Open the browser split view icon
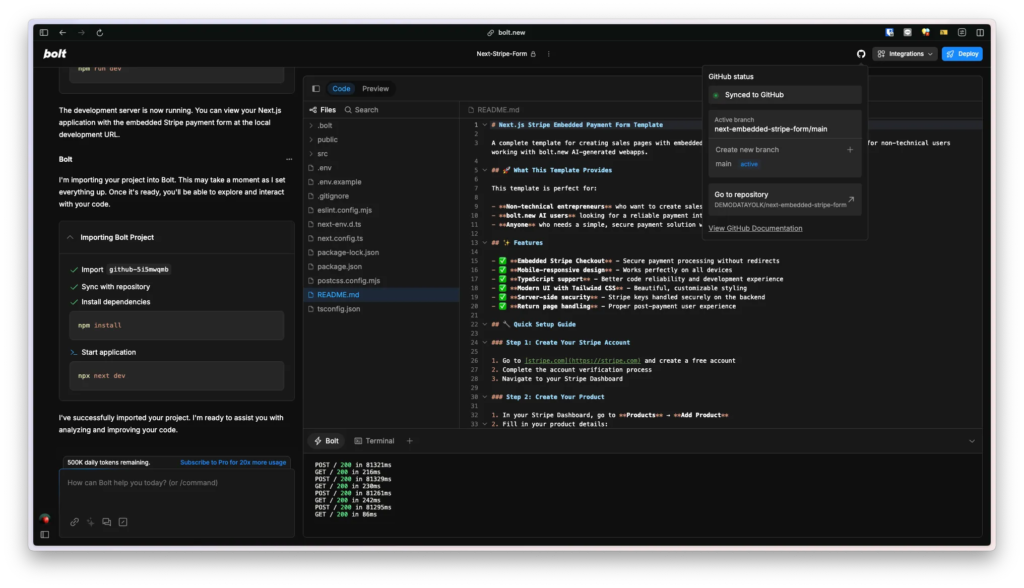This screenshot has width=1024, height=588. [980, 33]
